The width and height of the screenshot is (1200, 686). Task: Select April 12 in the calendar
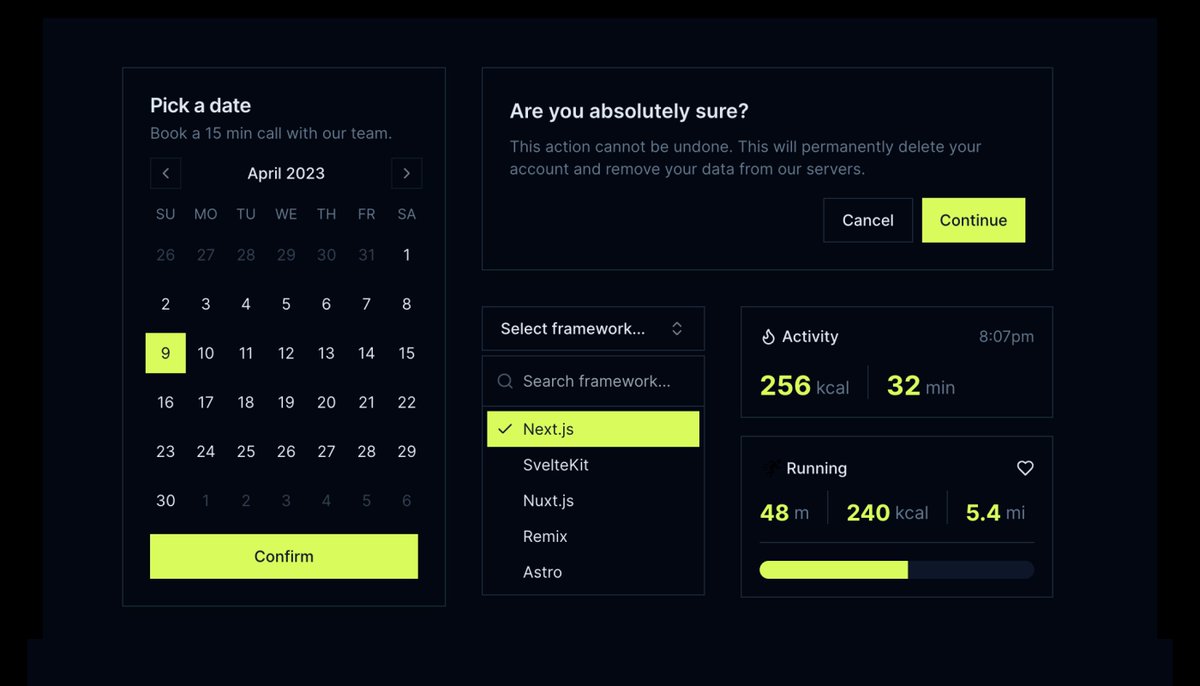286,353
